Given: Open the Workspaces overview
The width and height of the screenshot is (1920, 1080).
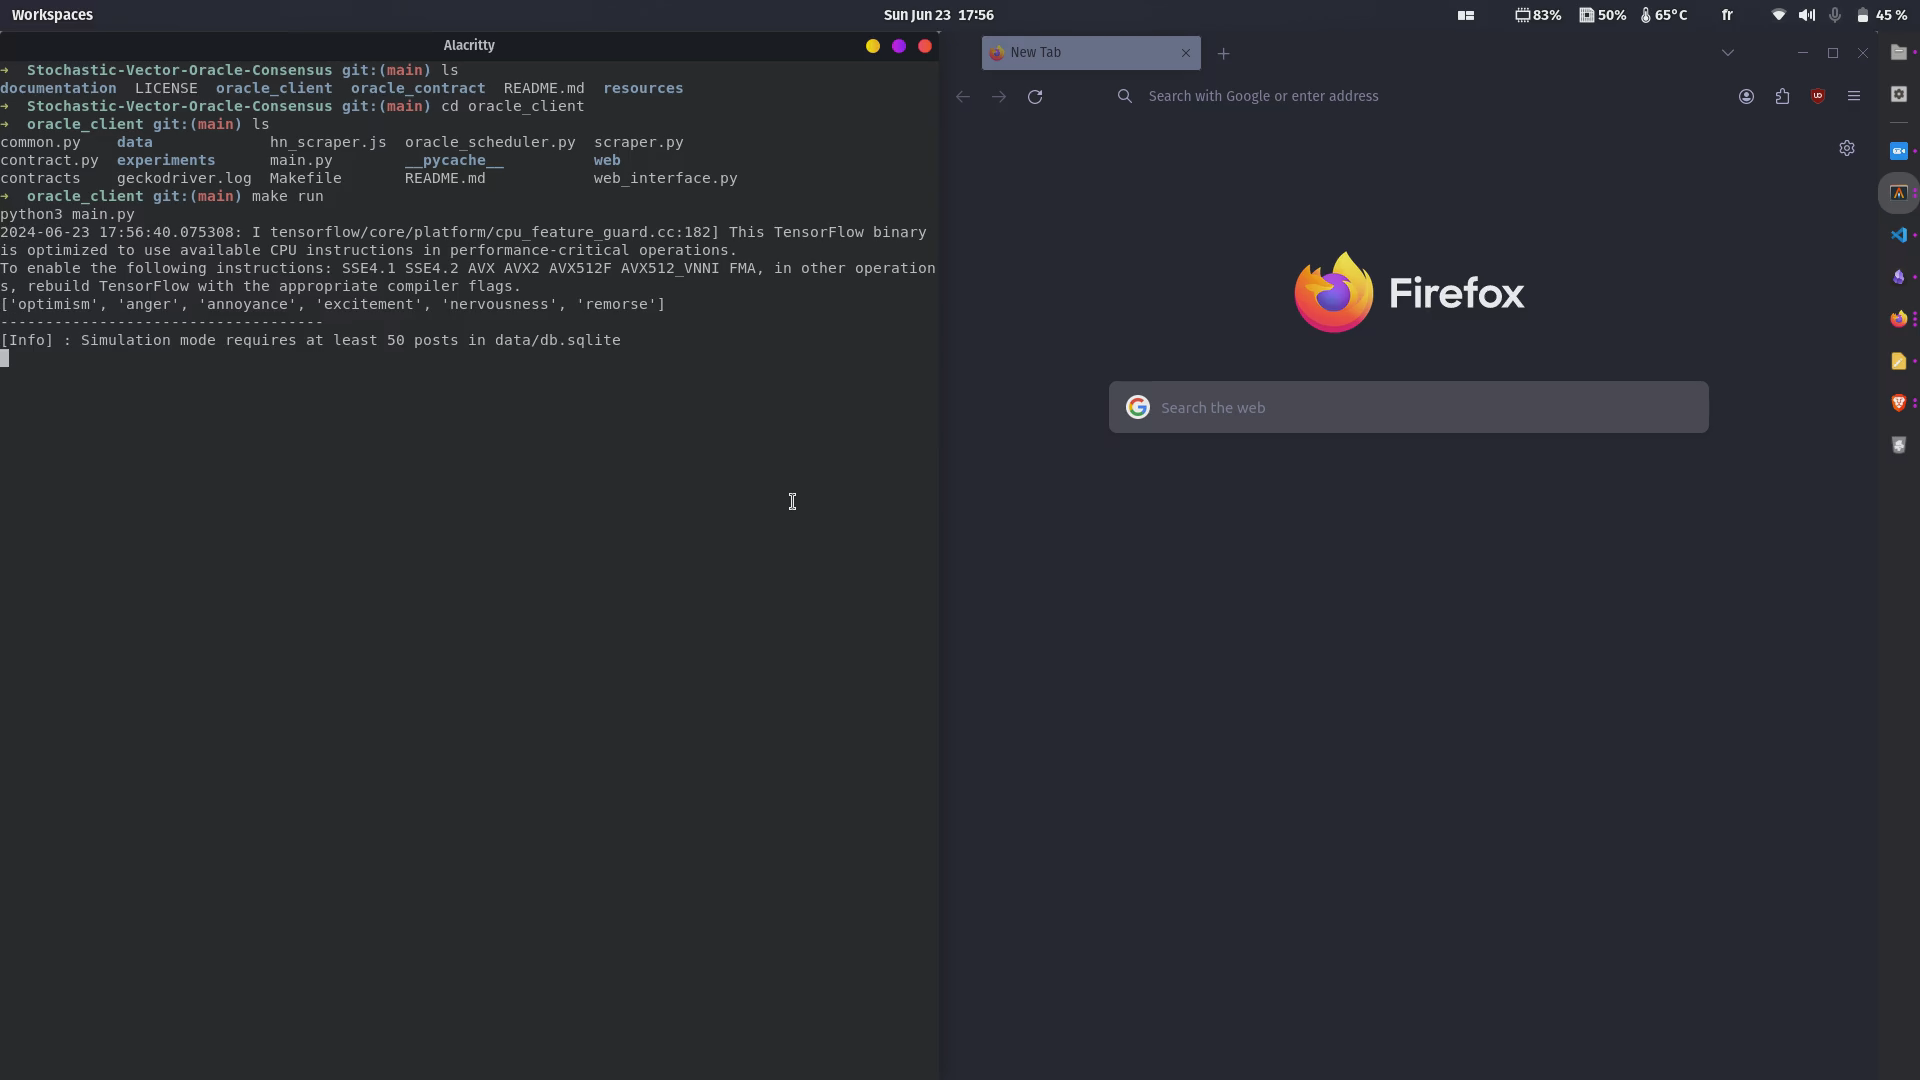Looking at the screenshot, I should pos(52,15).
